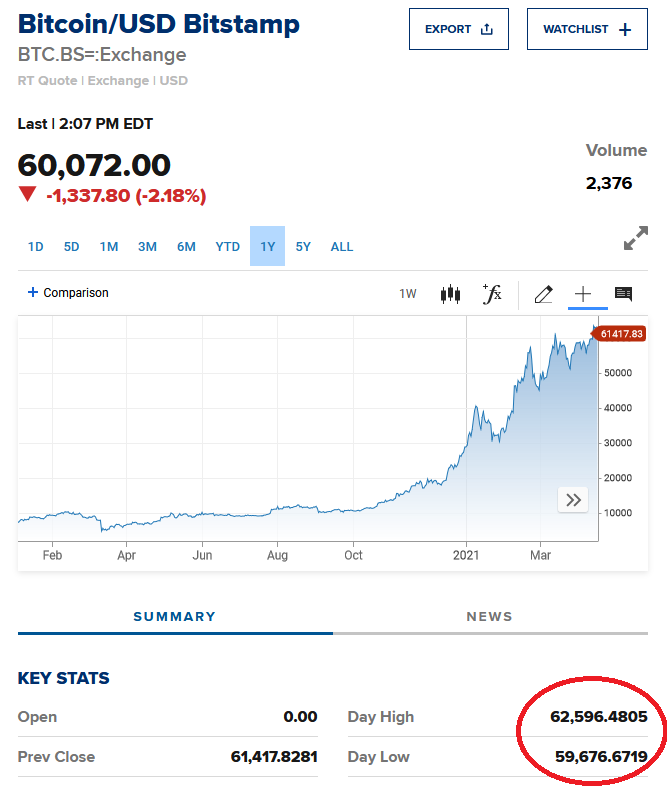The width and height of the screenshot is (667, 786).
Task: Open the 1W interval dropdown
Action: point(408,294)
